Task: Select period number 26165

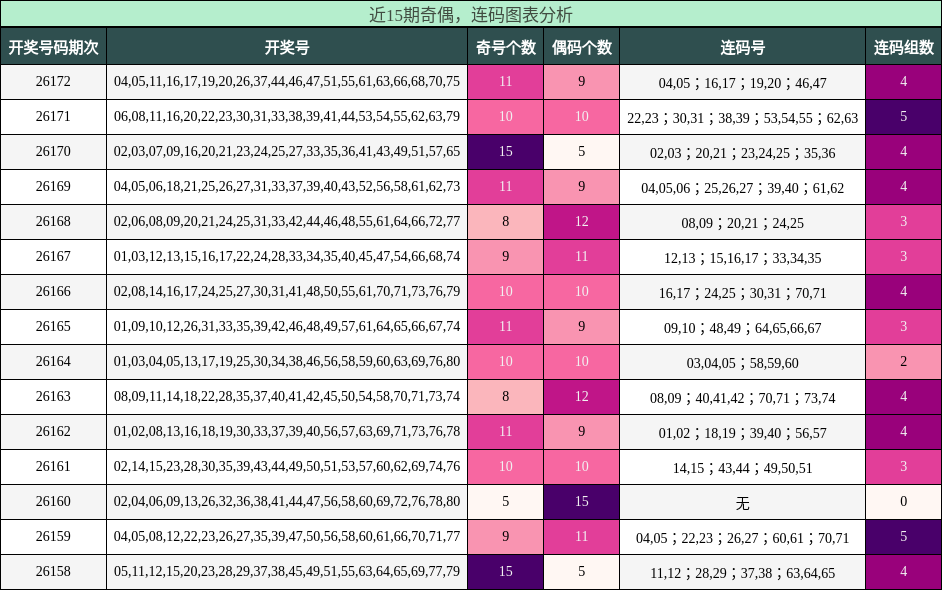Action: [53, 326]
